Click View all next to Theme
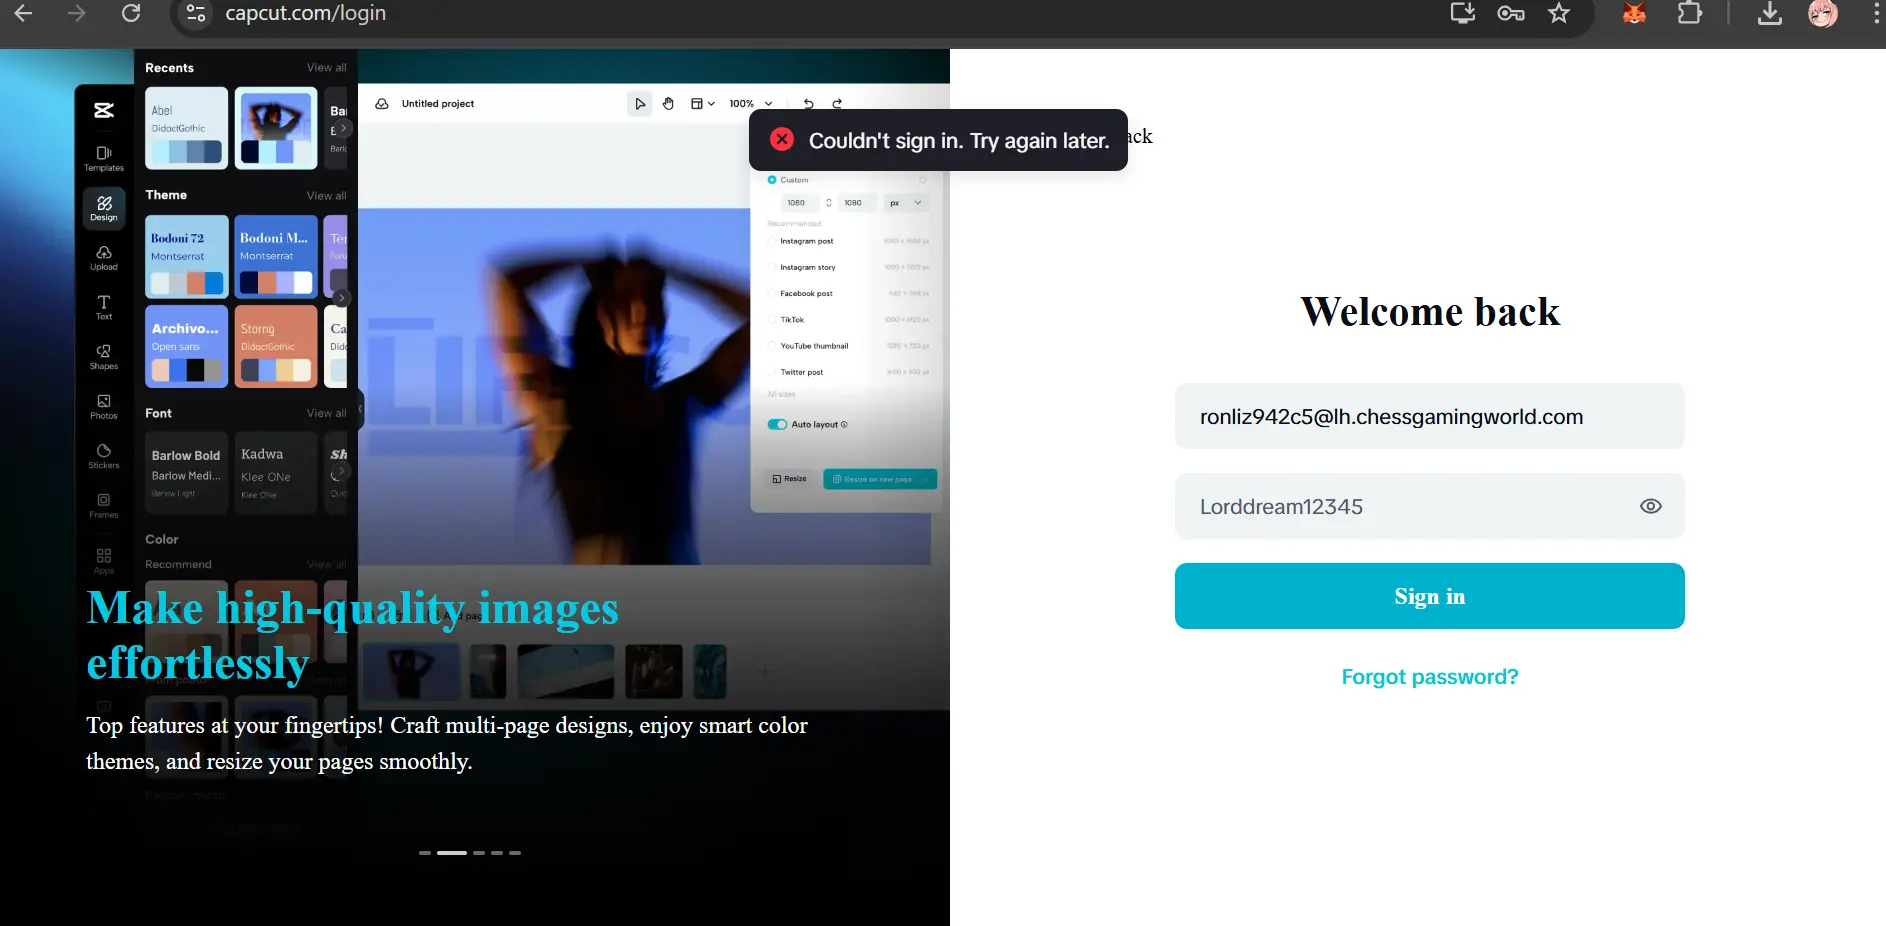1886x926 pixels. click(x=326, y=195)
